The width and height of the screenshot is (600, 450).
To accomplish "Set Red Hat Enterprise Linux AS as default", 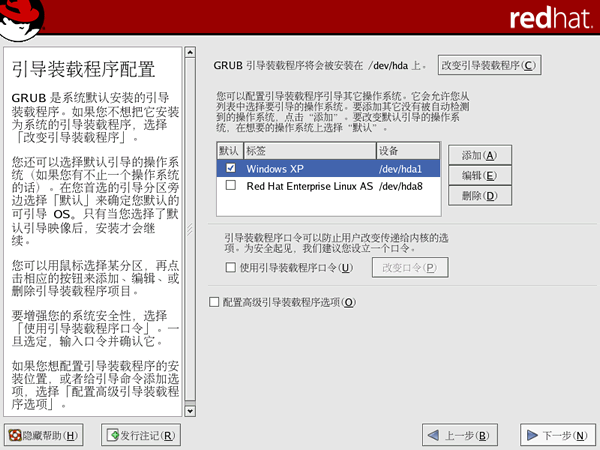I will [x=231, y=186].
